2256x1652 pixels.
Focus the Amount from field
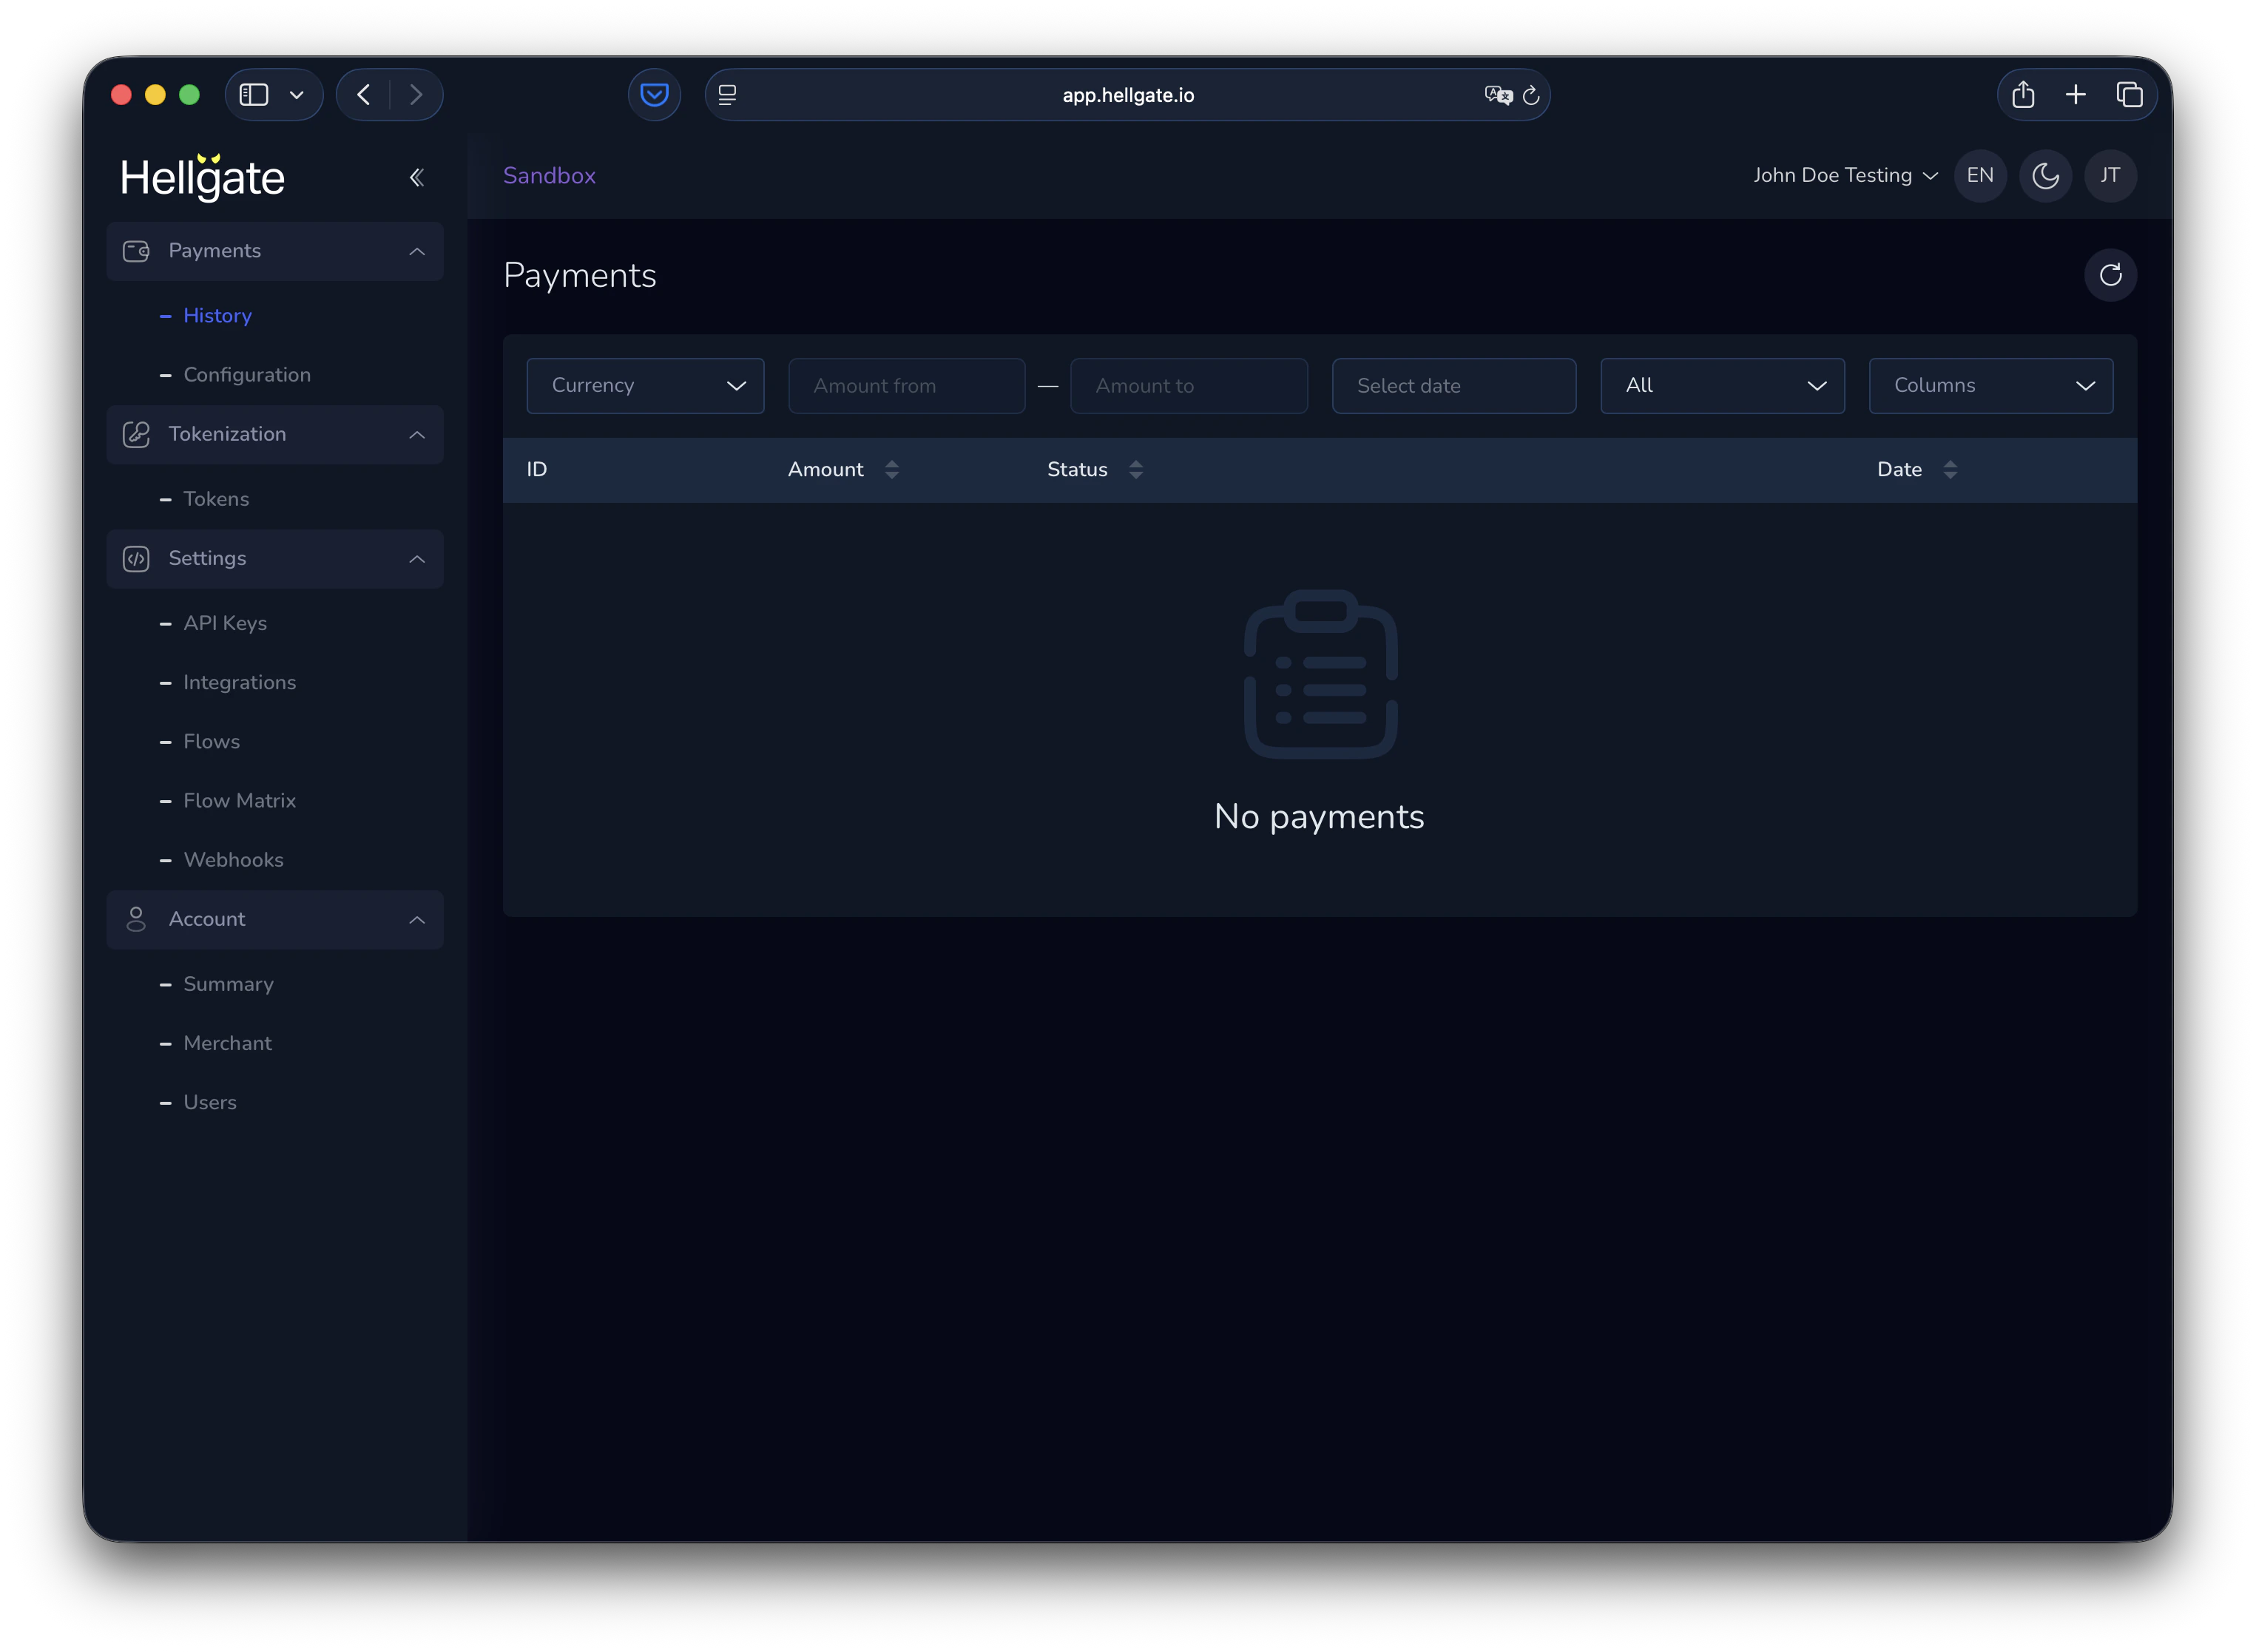[906, 386]
